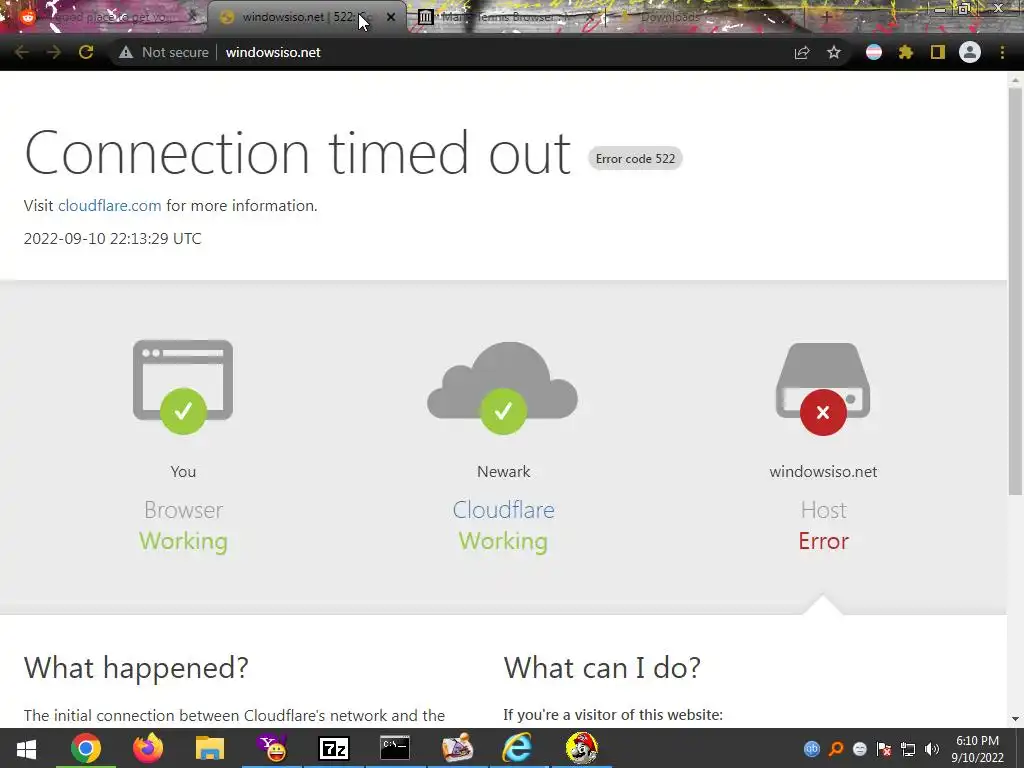Click the Newark location label

click(503, 472)
